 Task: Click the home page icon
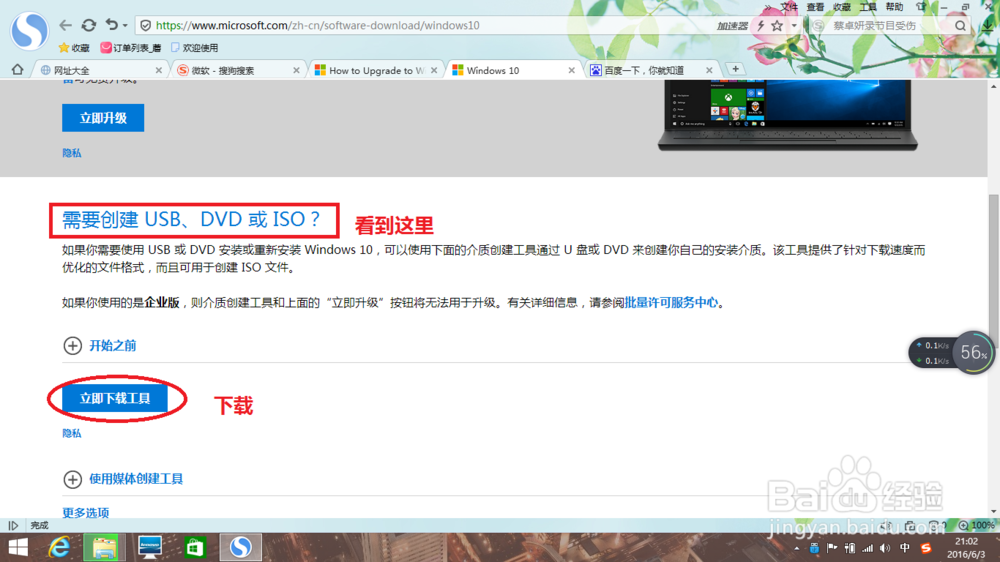(17, 70)
